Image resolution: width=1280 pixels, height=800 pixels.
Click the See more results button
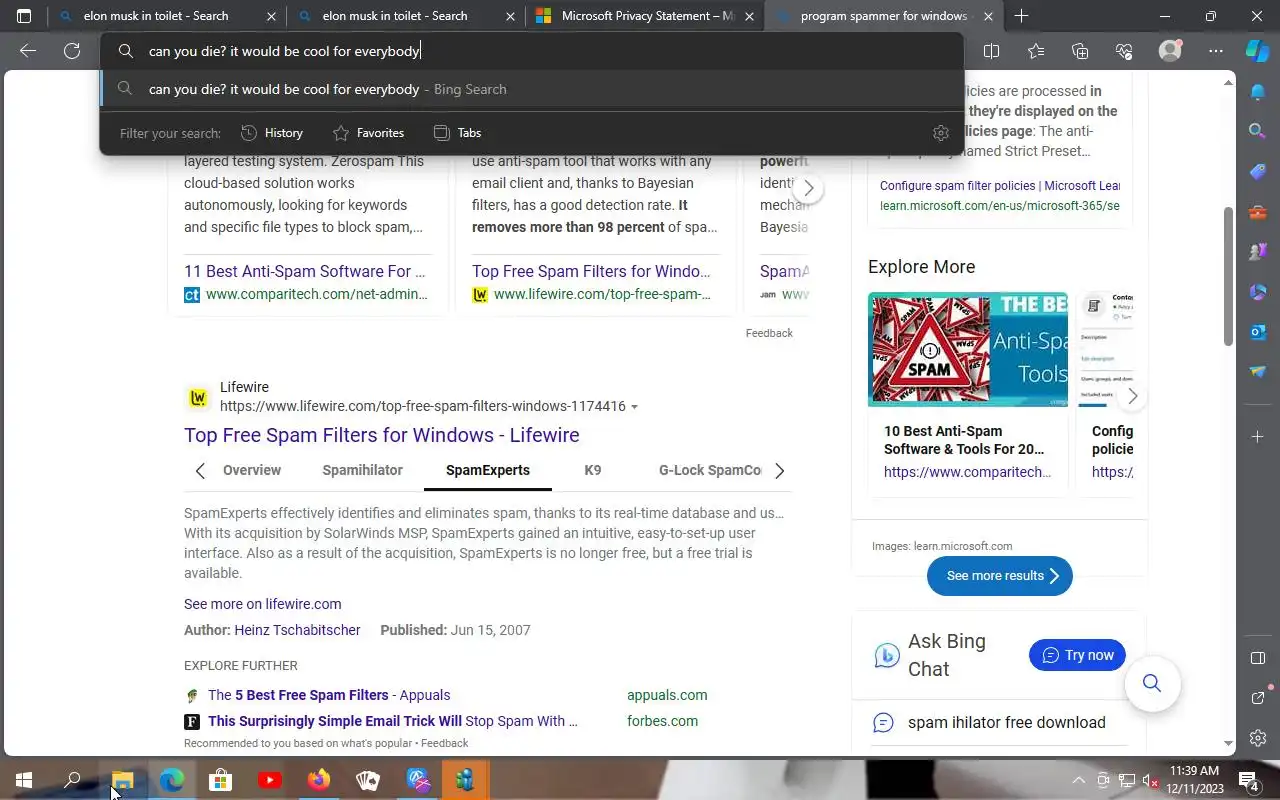pos(1000,576)
